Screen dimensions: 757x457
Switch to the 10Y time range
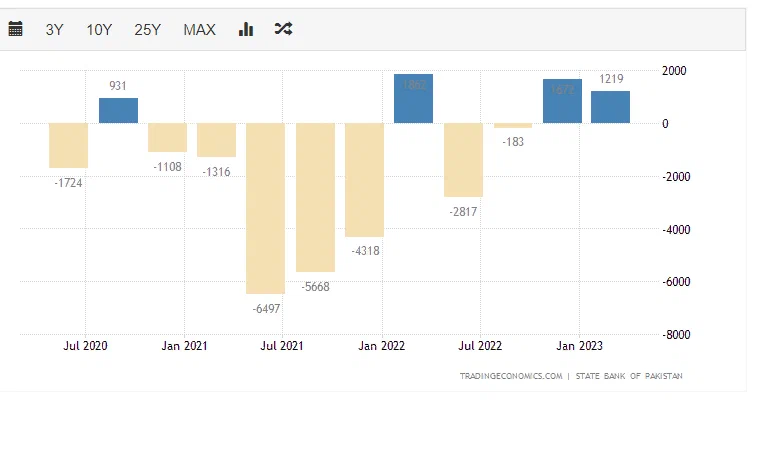click(x=99, y=30)
